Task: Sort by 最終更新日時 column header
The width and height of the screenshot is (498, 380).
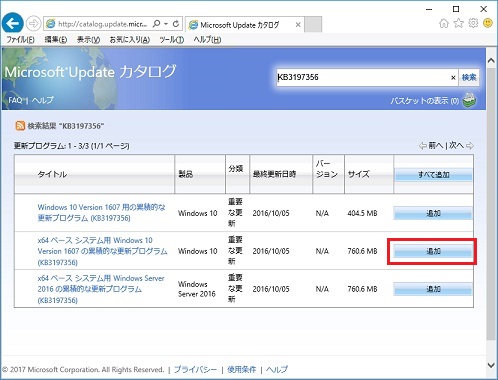Action: click(274, 174)
